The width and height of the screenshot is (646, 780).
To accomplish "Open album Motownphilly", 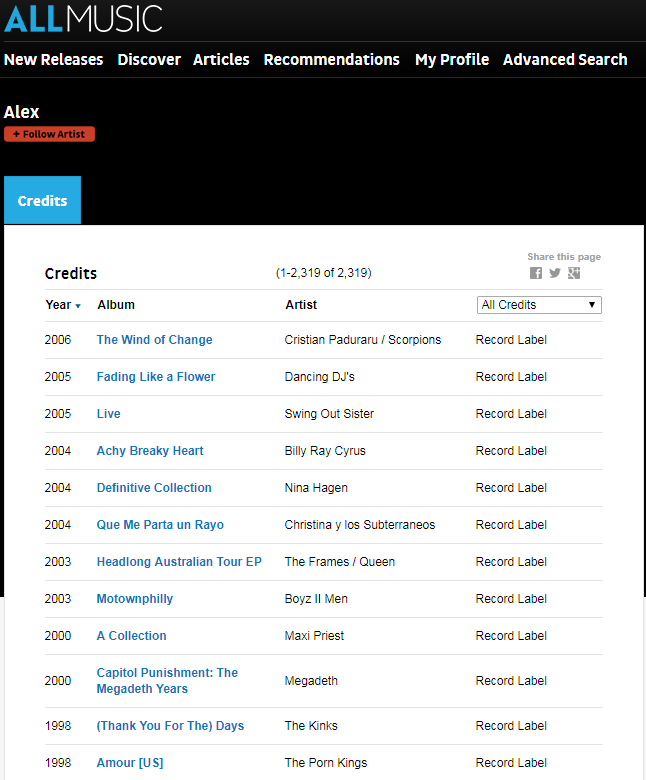I will point(135,598).
